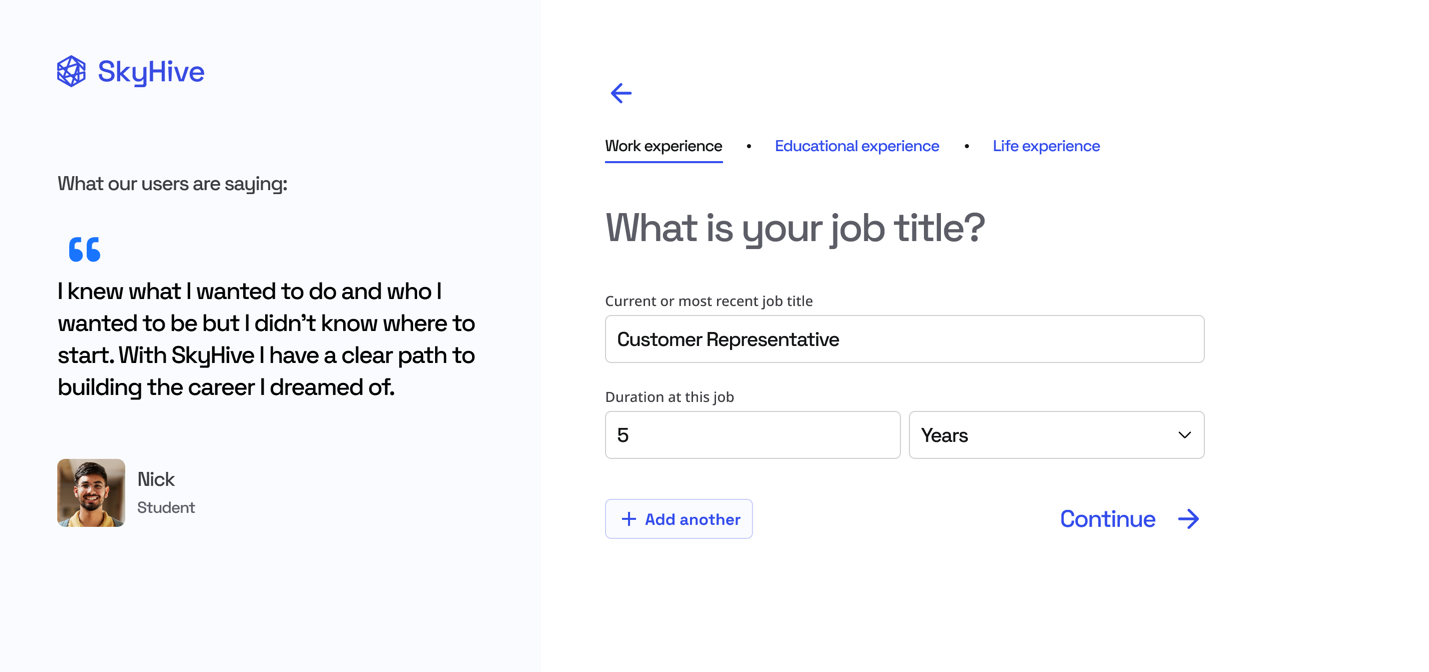This screenshot has height=672, width=1429.
Task: Open the Years duration unit dropdown
Action: pyautogui.click(x=1056, y=435)
